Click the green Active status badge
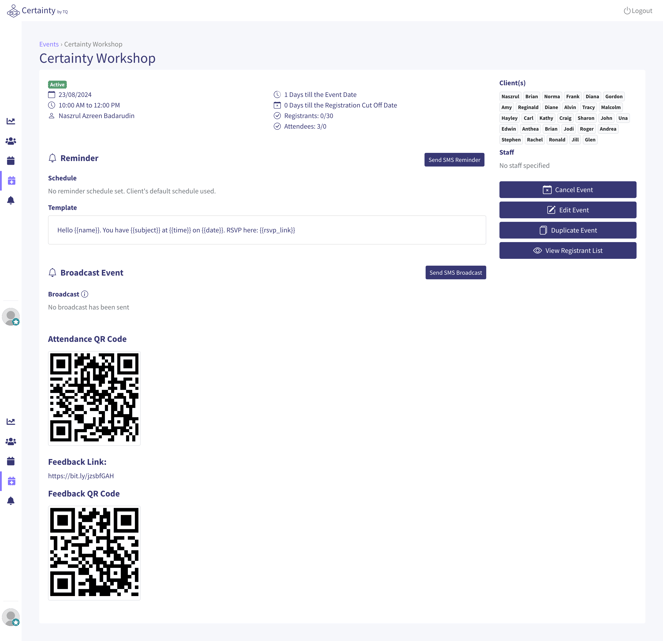The image size is (663, 641). [x=57, y=84]
